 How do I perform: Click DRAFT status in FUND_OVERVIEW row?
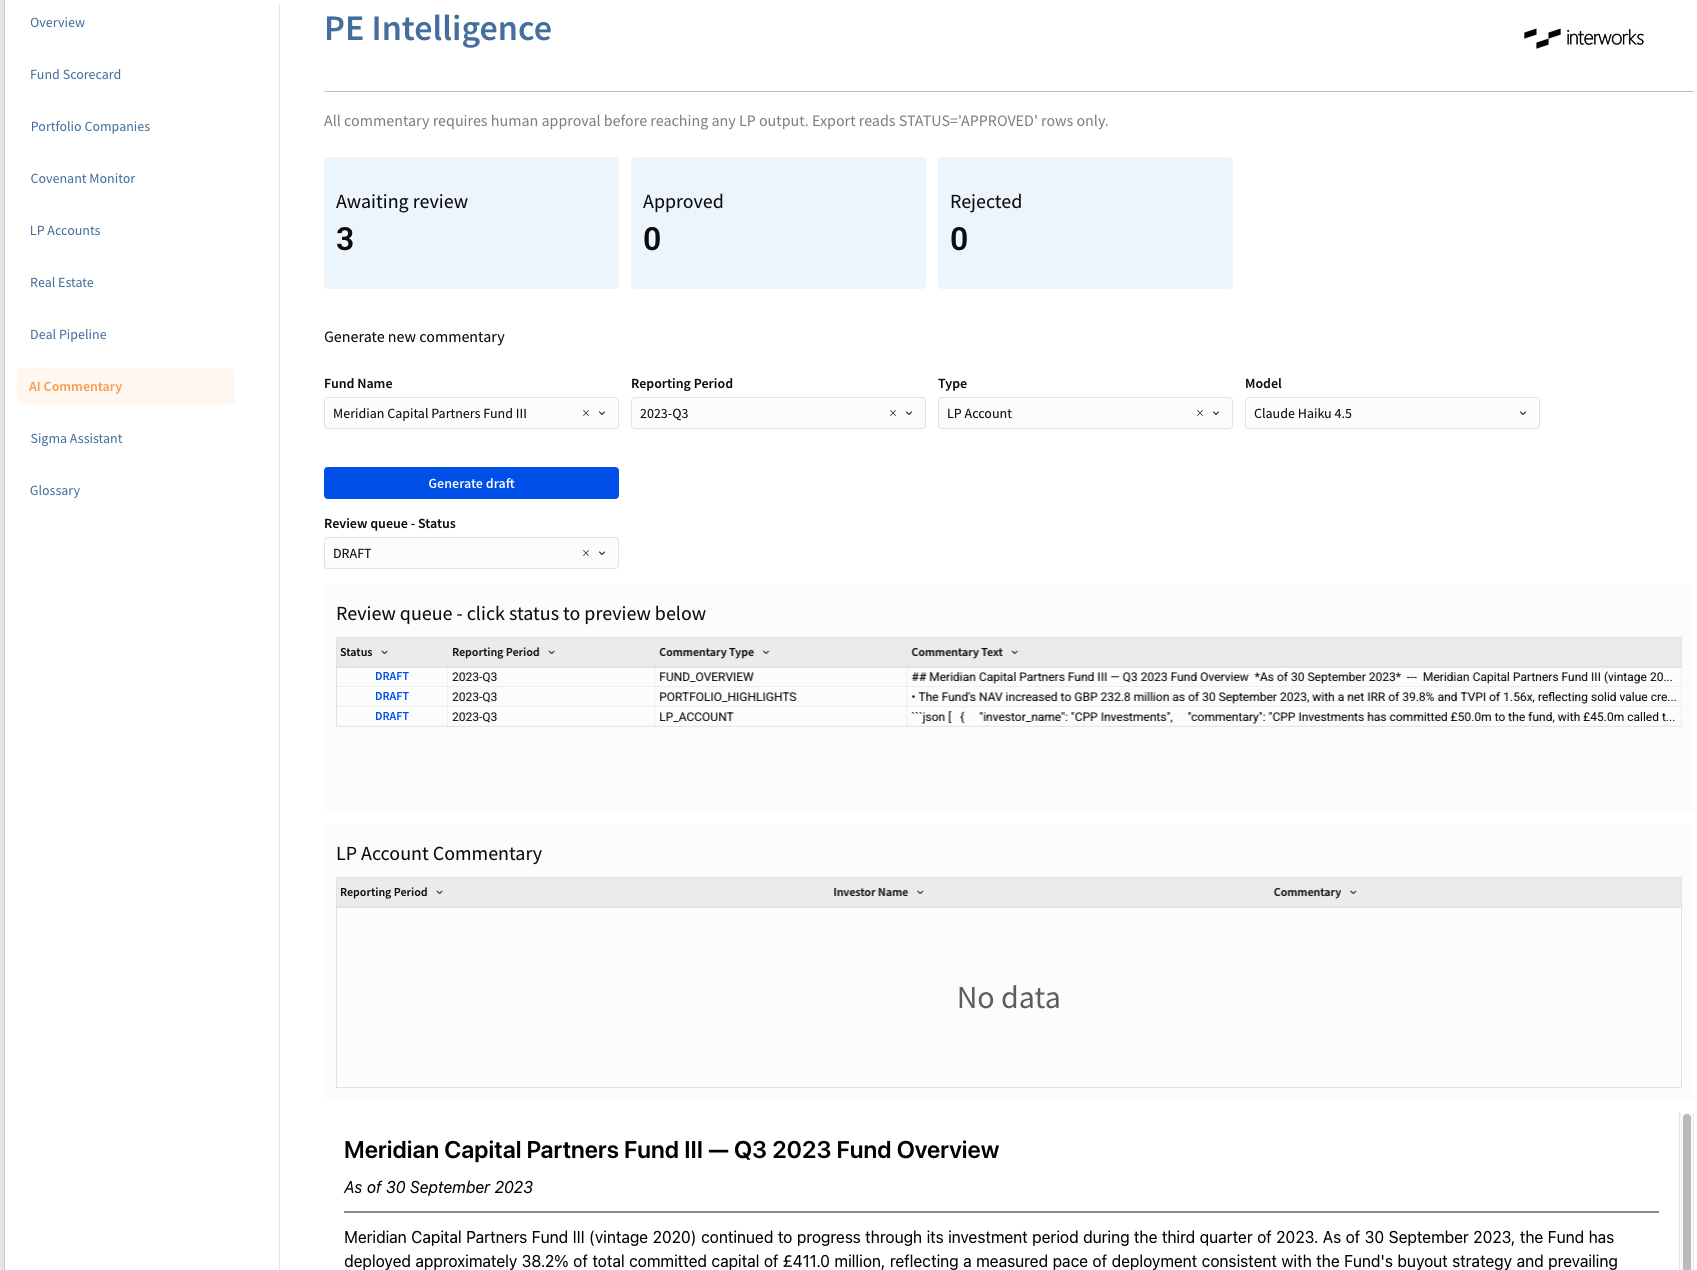point(392,677)
